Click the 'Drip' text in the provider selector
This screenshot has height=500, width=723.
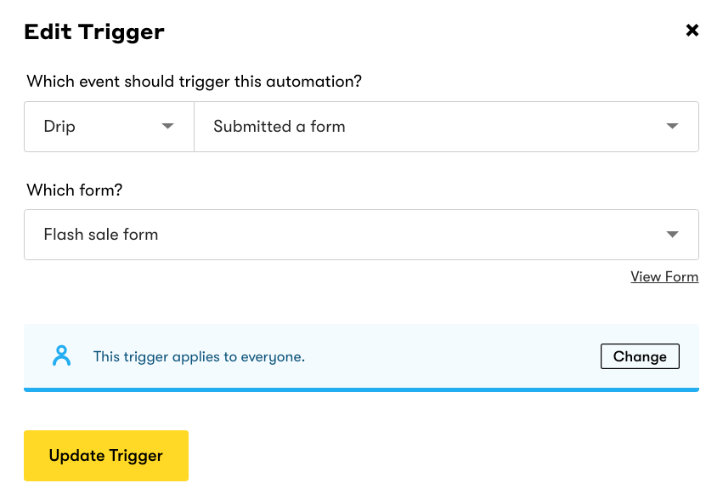[x=59, y=126]
